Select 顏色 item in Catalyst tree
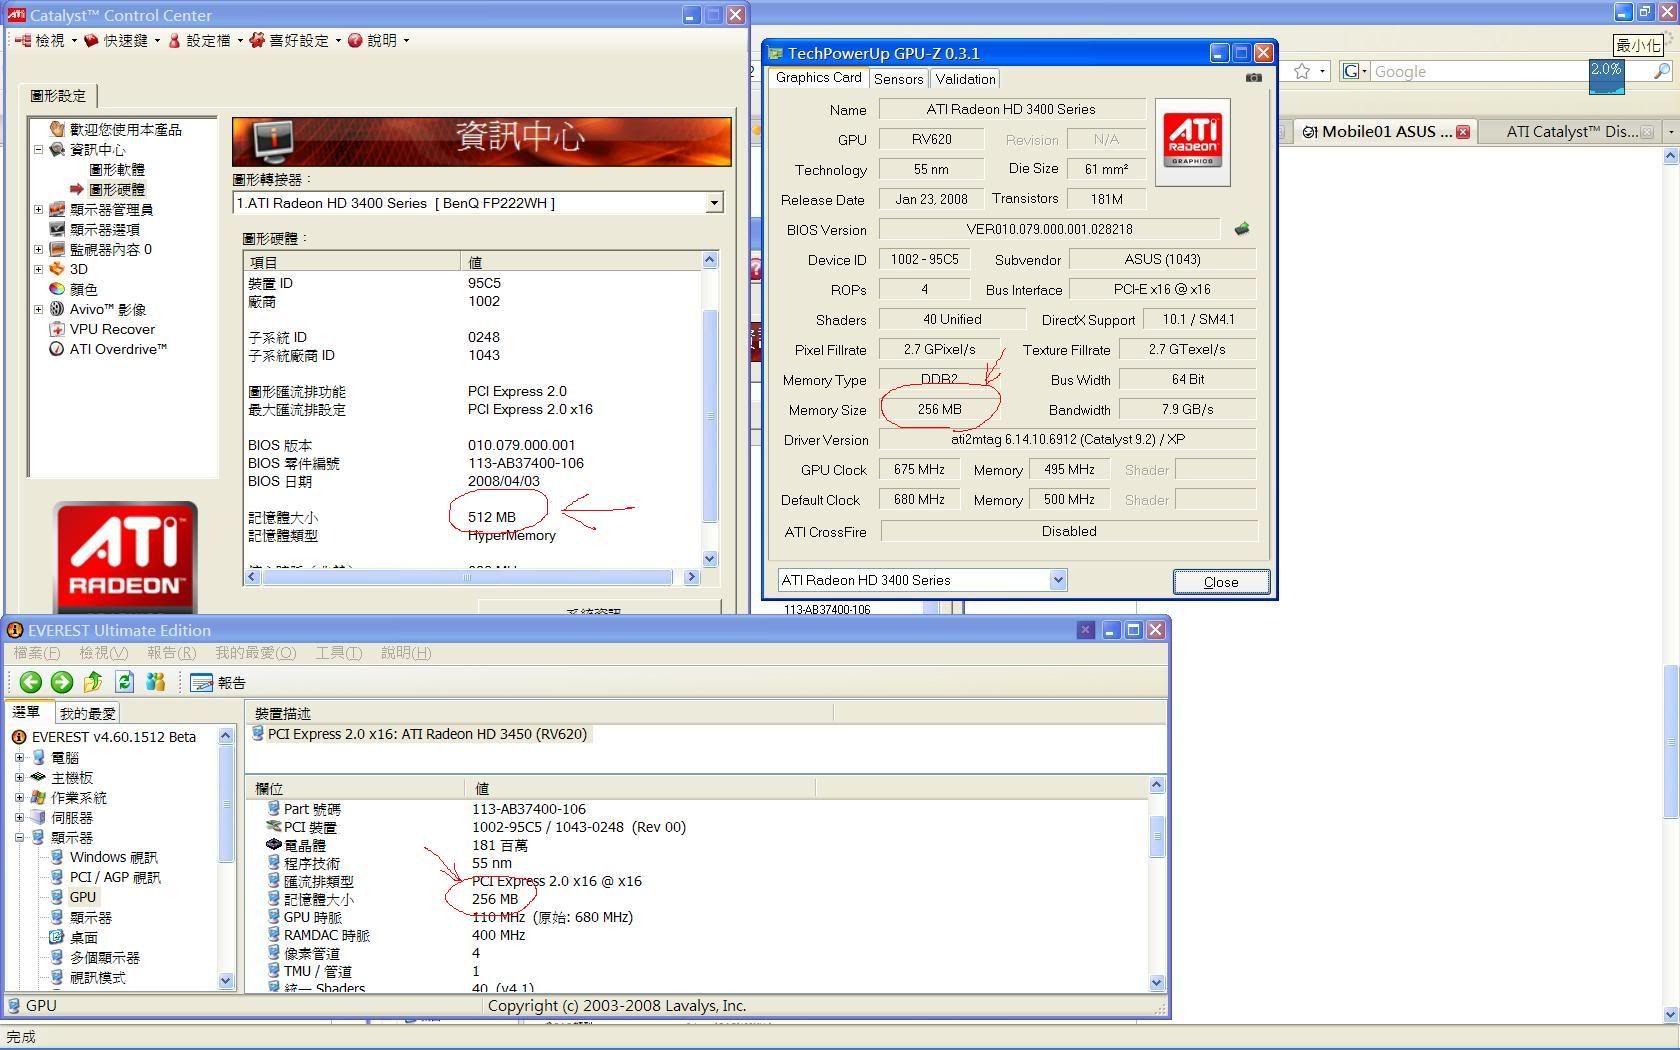The image size is (1680, 1050). tap(83, 289)
